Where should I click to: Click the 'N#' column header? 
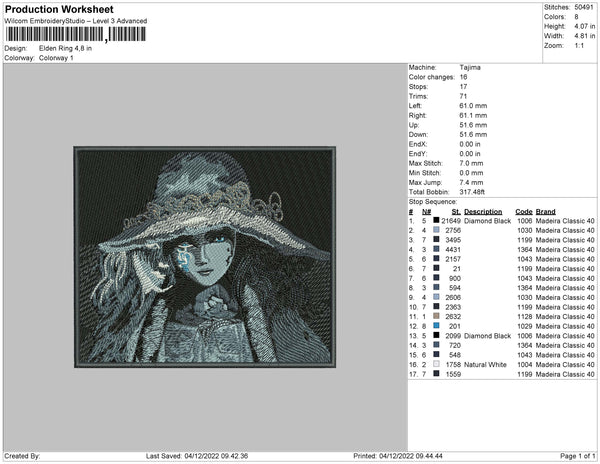coord(427,212)
